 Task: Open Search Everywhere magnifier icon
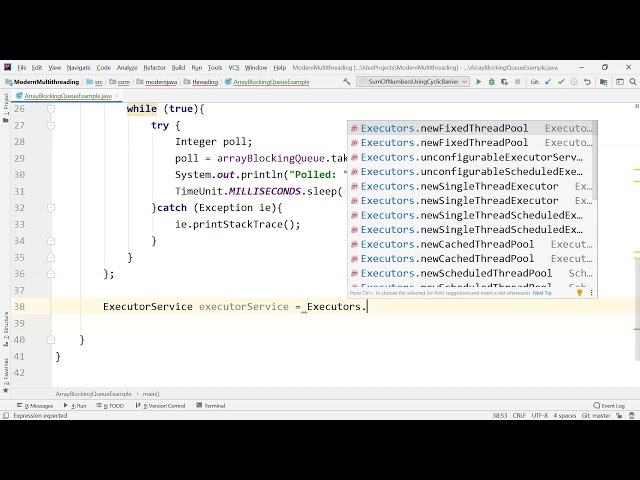point(633,82)
